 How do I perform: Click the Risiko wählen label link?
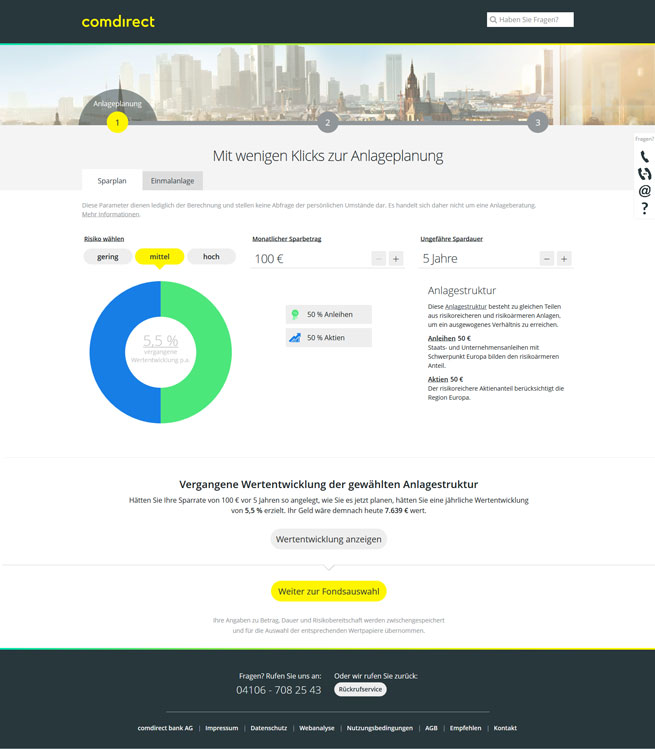(x=104, y=239)
